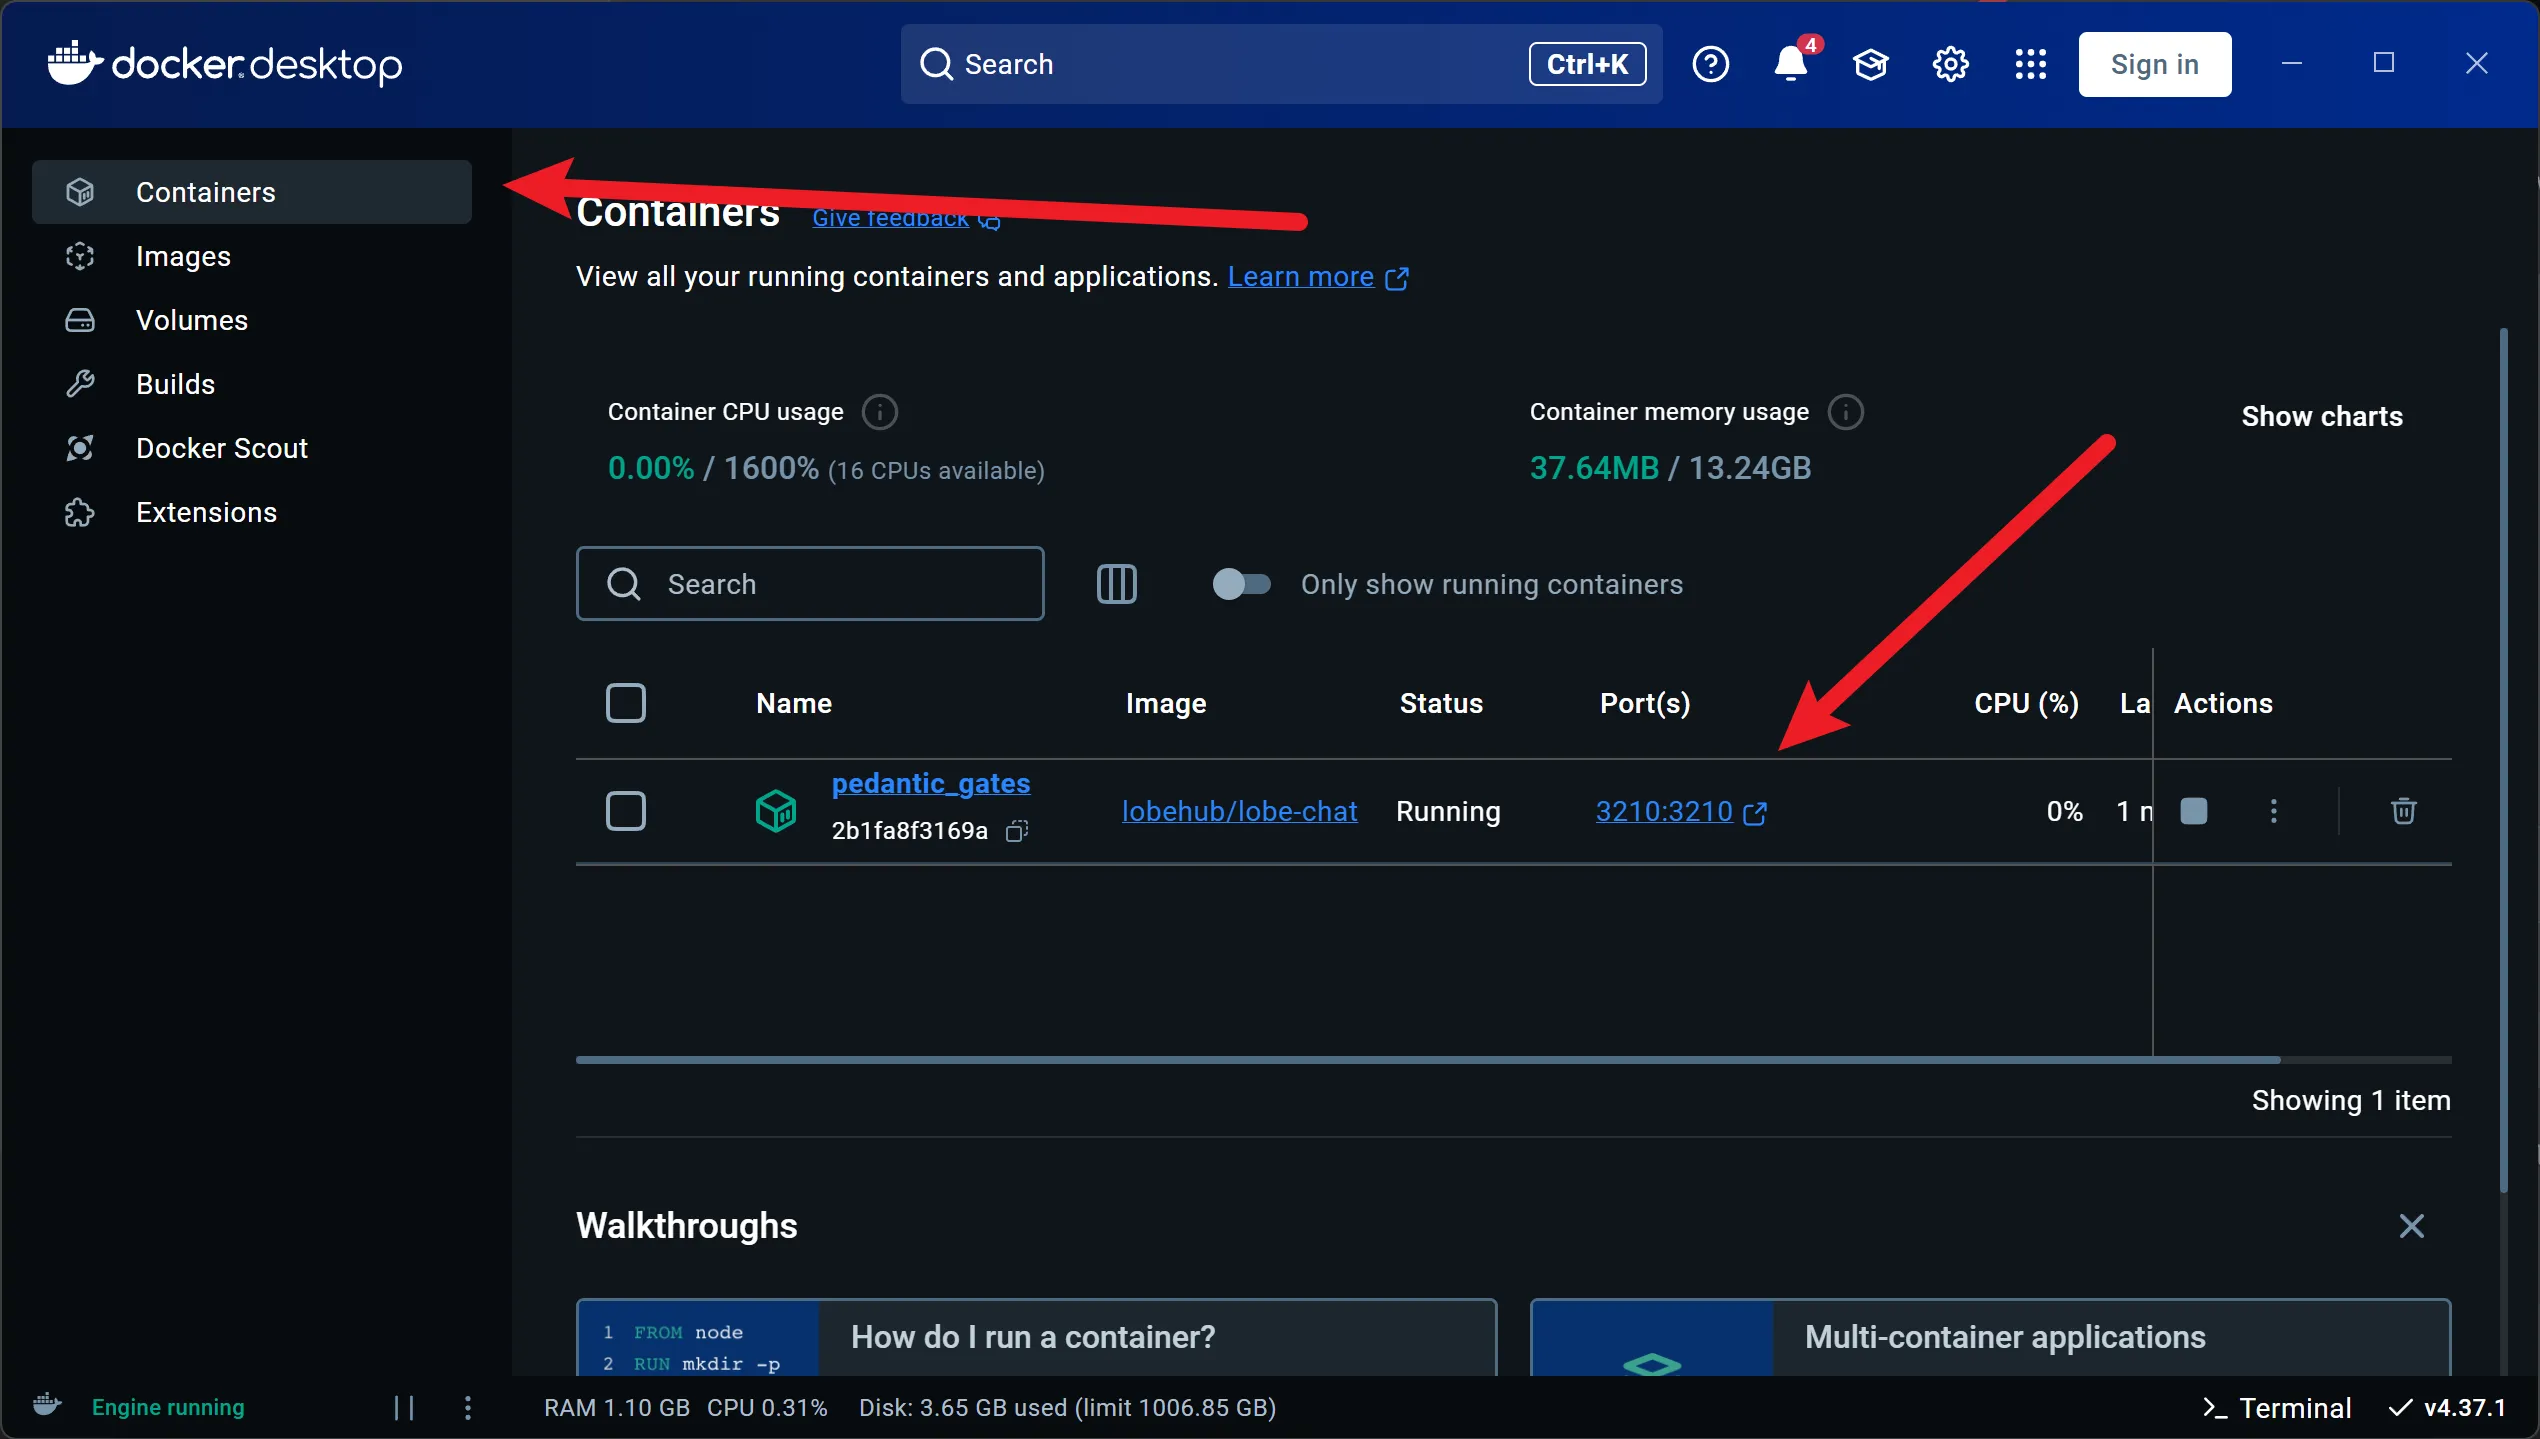Open the lobehub/lobe-chat image link
This screenshot has width=2540, height=1439.
[x=1239, y=811]
